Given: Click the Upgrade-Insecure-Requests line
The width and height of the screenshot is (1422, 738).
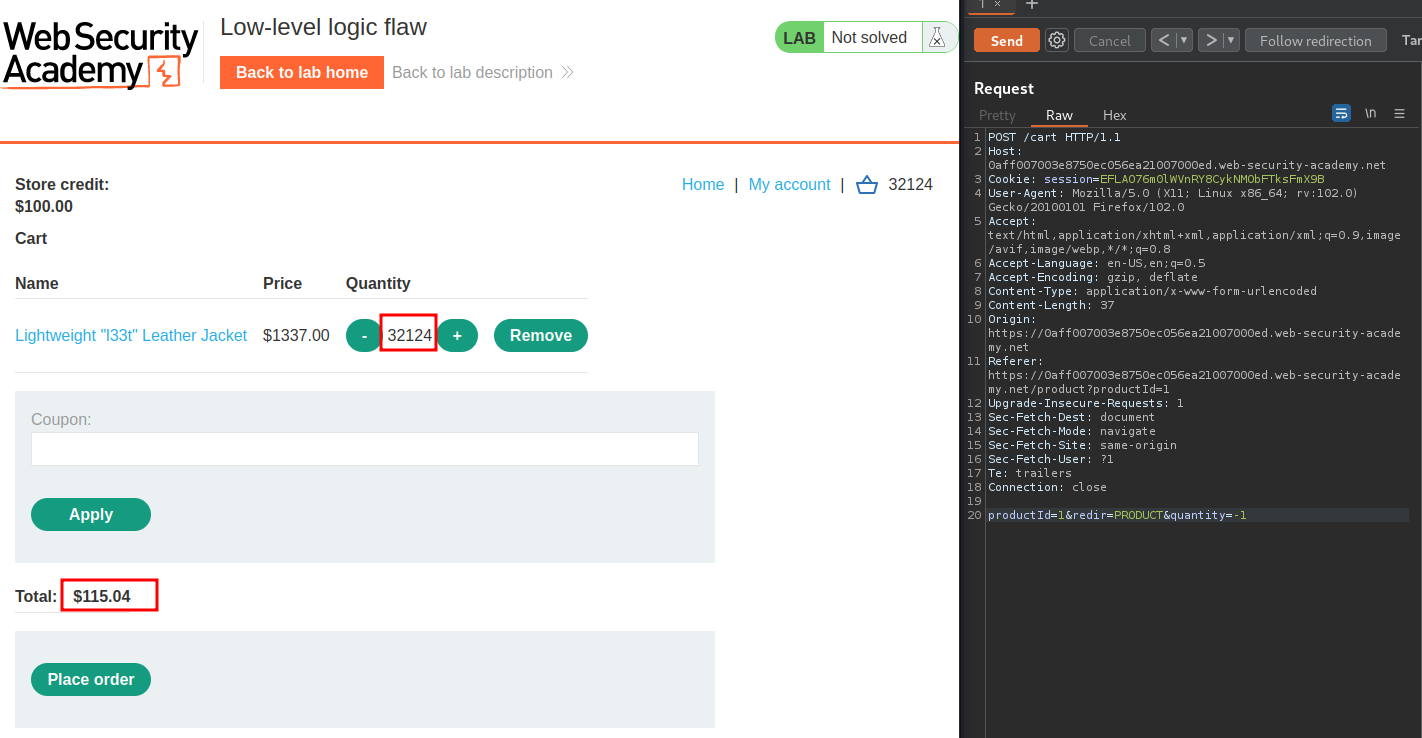Looking at the screenshot, I should pos(1085,403).
